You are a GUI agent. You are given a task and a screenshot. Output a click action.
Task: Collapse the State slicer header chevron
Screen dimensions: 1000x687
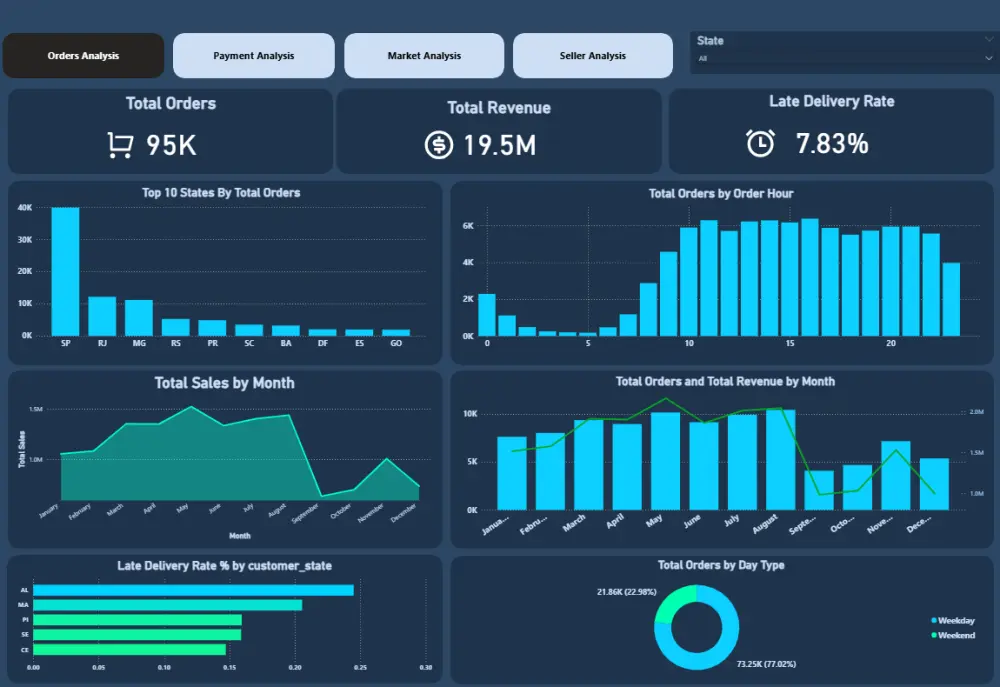(x=988, y=40)
